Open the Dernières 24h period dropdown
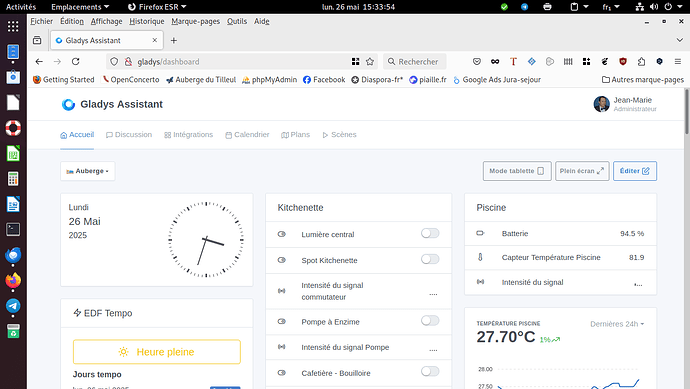Image resolution: width=690 pixels, height=389 pixels. point(617,324)
